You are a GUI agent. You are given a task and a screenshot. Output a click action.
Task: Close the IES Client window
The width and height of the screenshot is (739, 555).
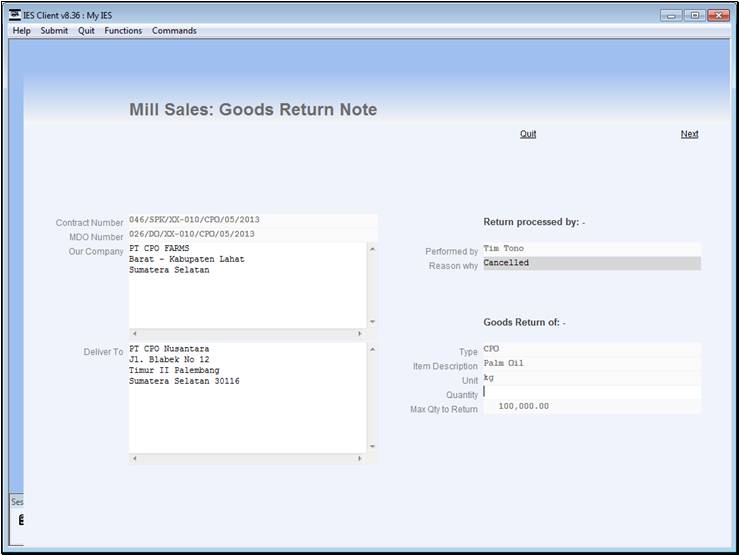click(x=718, y=16)
